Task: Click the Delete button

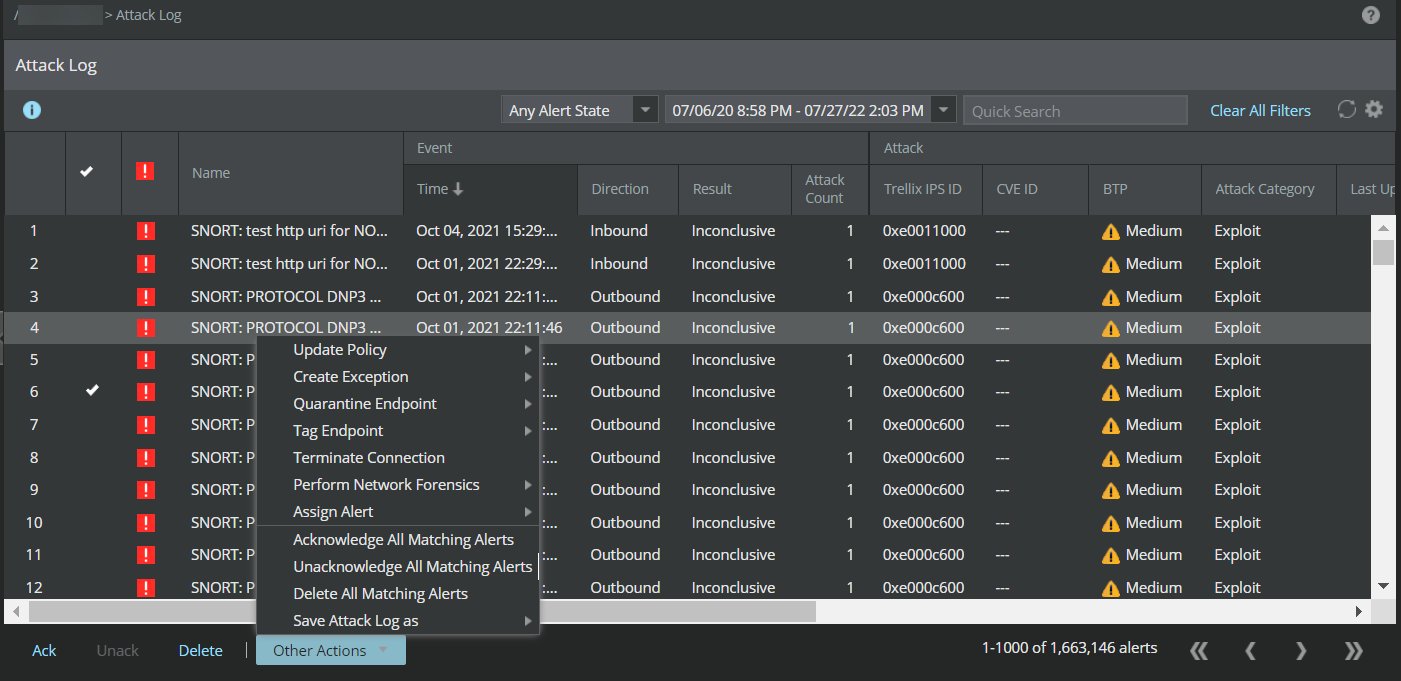Action: coord(200,650)
